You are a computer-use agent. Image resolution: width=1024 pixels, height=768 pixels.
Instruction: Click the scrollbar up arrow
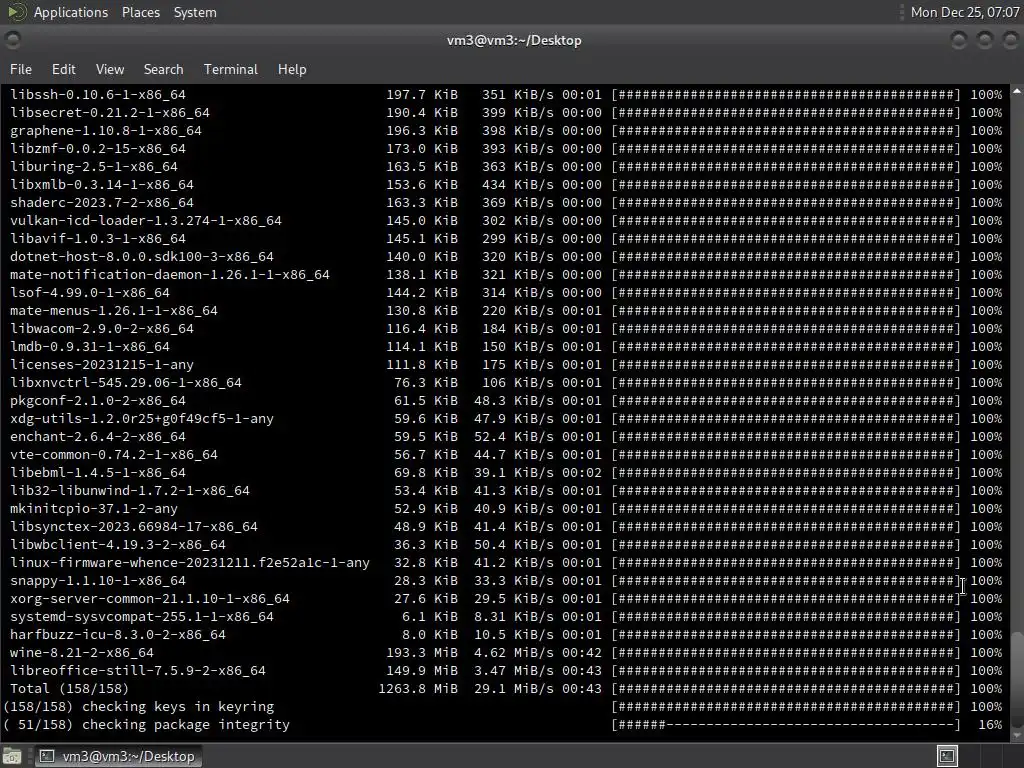[x=1017, y=91]
